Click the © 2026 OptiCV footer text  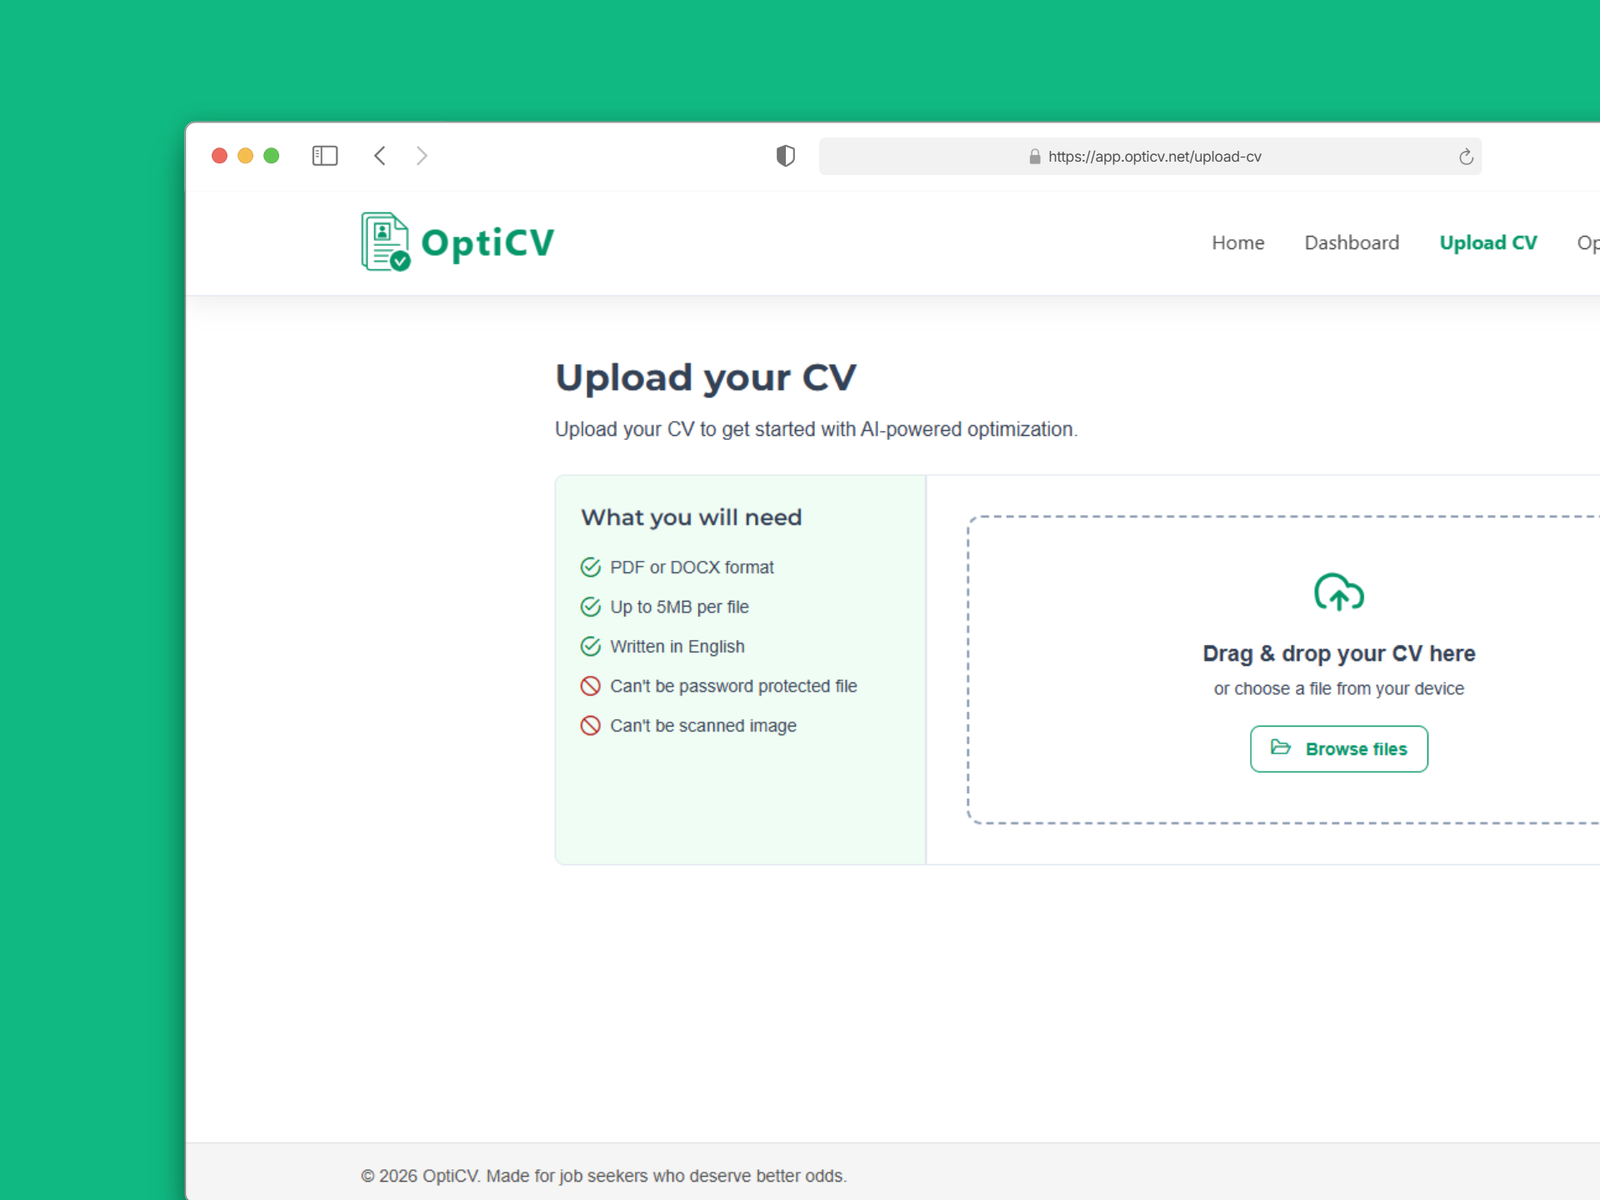604,1176
